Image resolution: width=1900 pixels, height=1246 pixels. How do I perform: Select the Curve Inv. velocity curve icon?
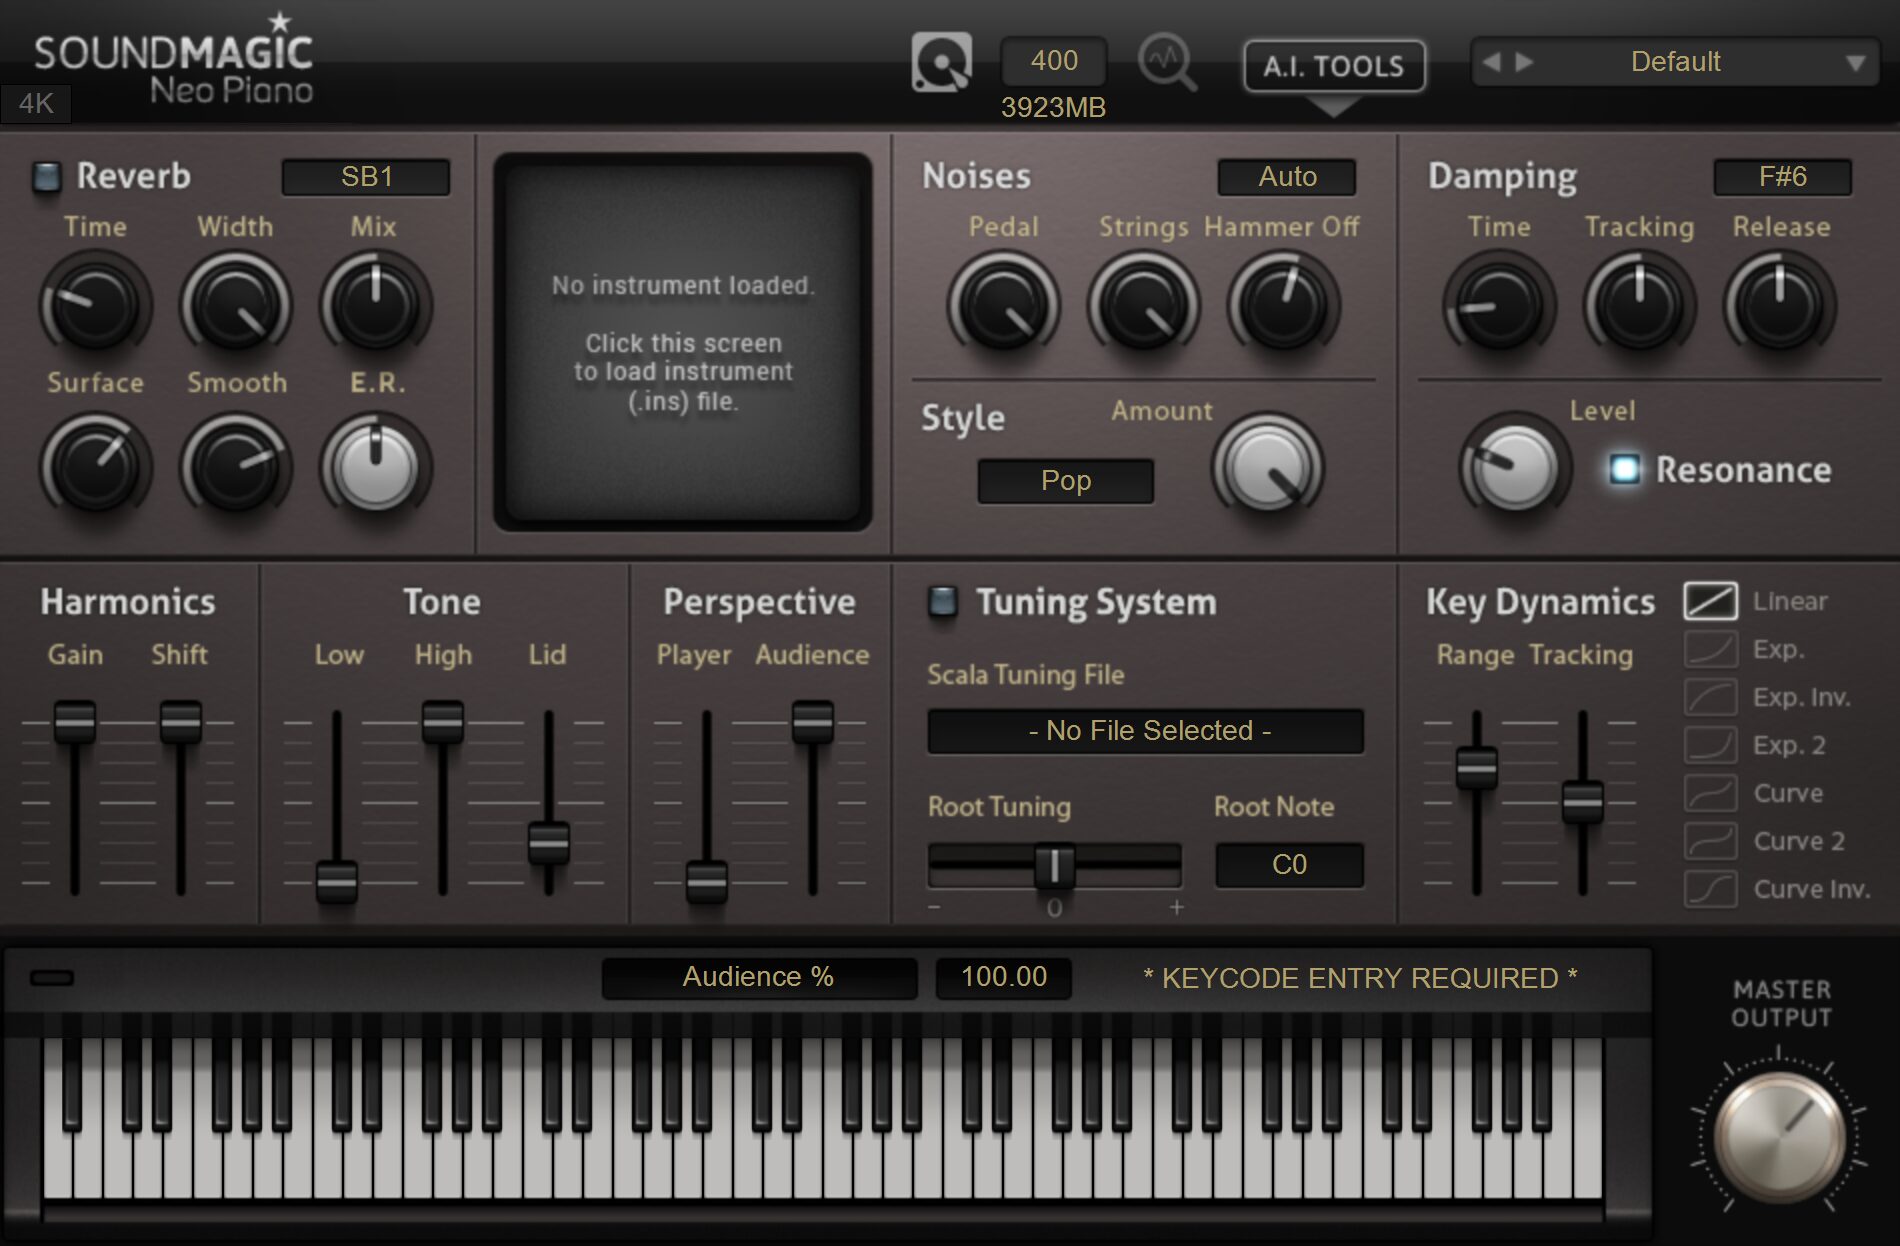click(x=1710, y=889)
